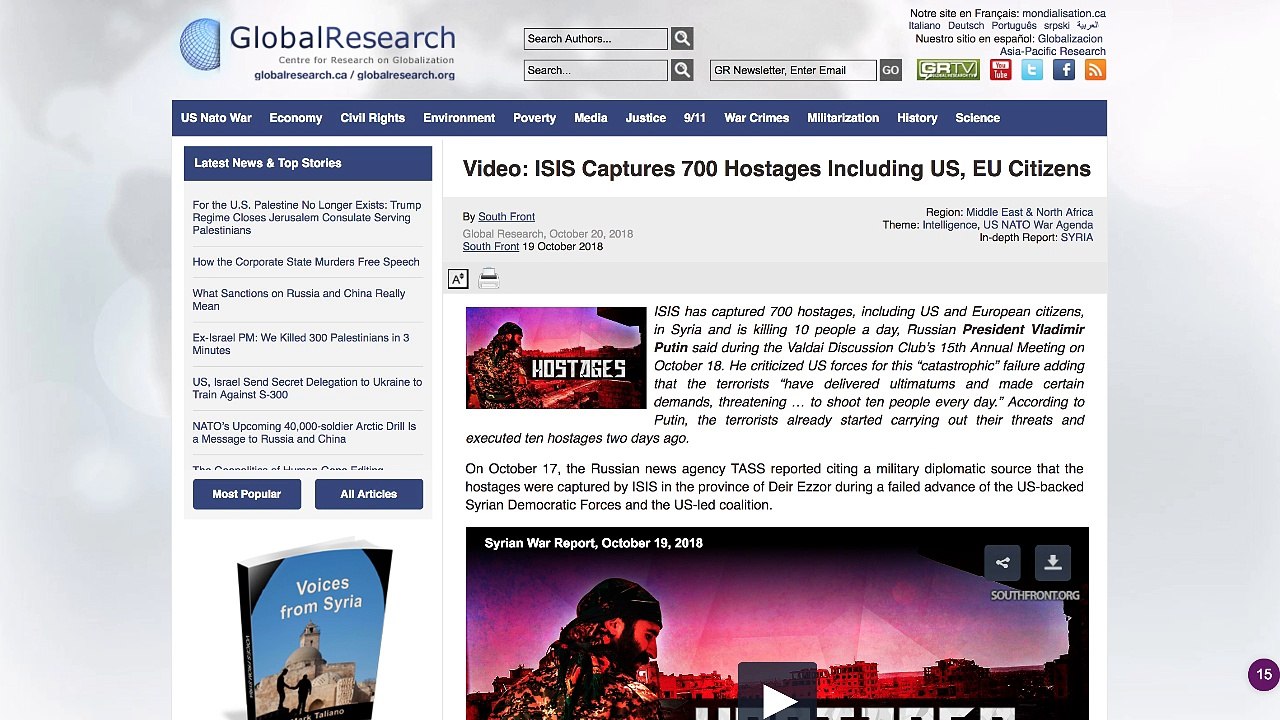Screen dimensions: 1280x720
Task: Click the Asia-Pacific Research link
Action: [1053, 52]
